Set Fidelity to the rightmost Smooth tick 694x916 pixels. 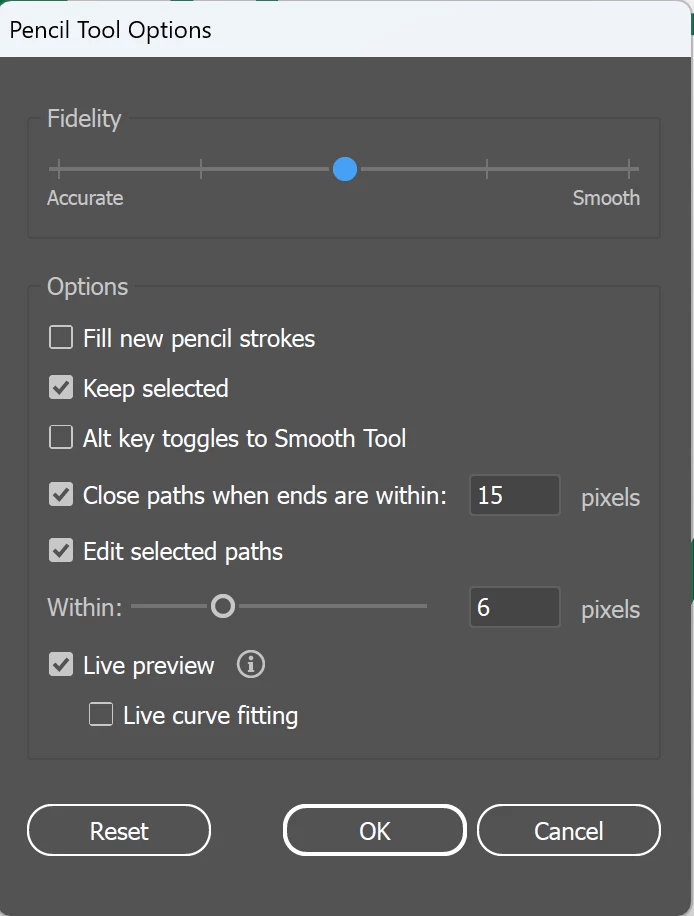pyautogui.click(x=629, y=169)
